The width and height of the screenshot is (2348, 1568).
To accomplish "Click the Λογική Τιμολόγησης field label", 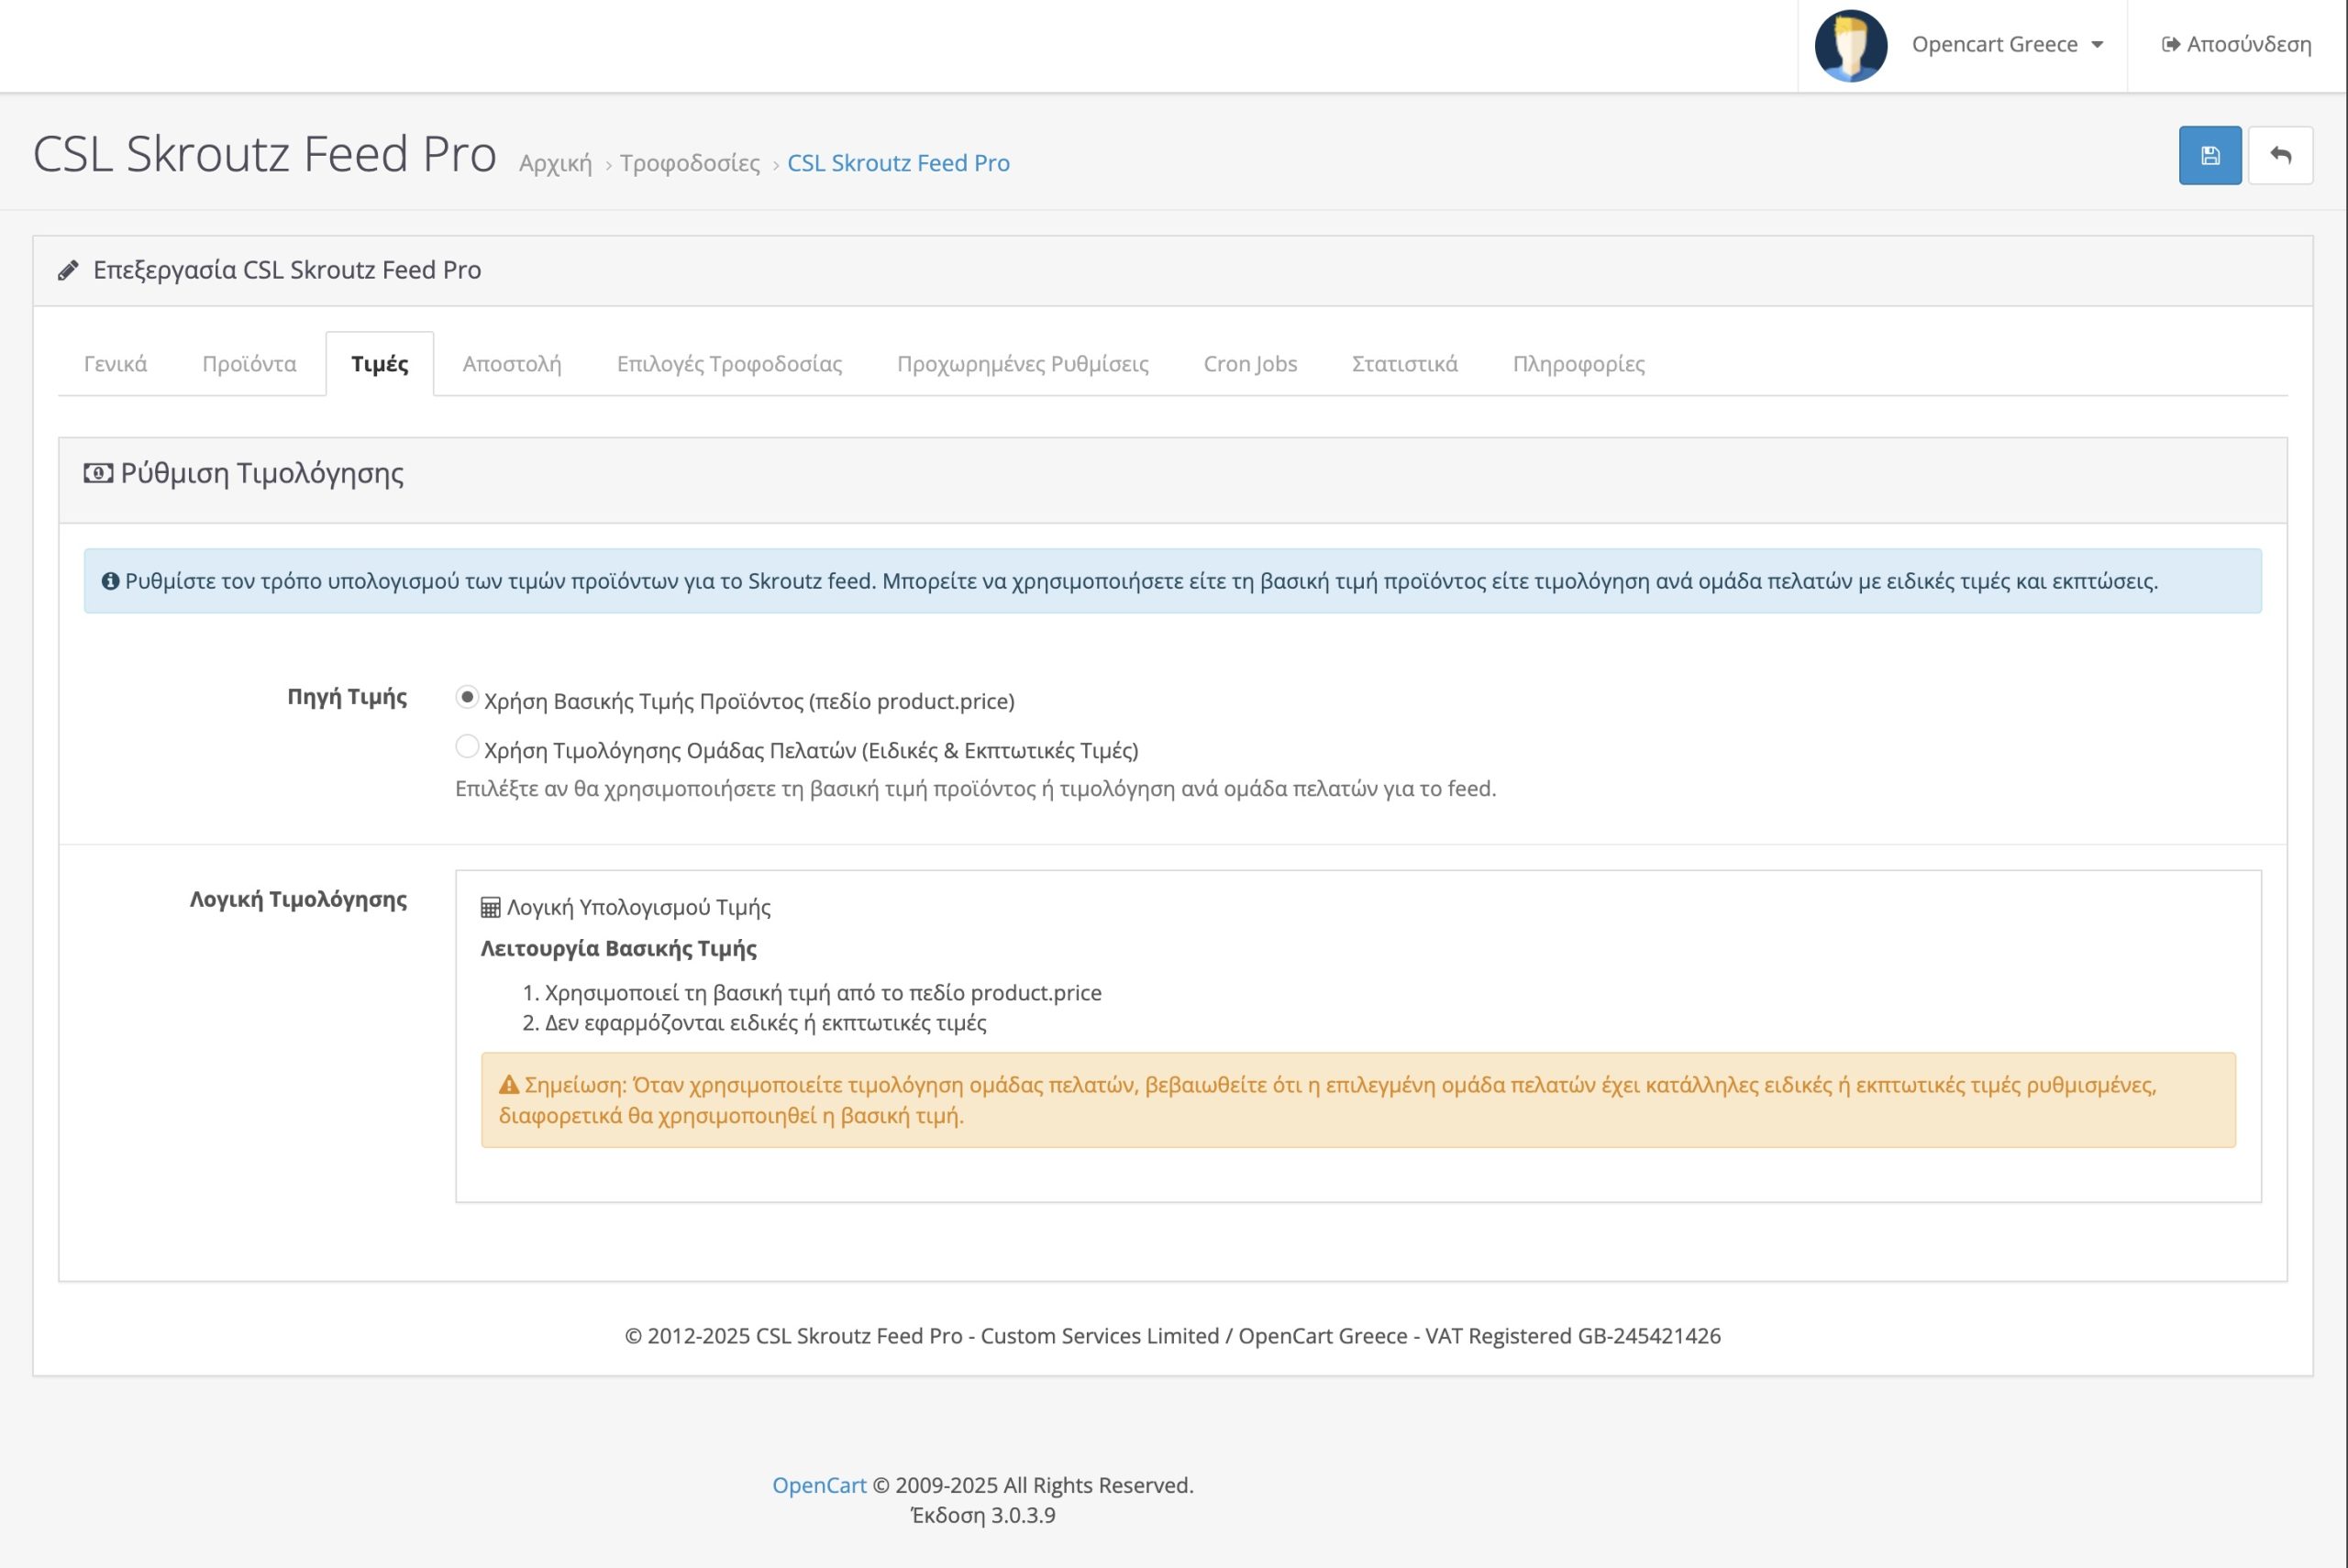I will pyautogui.click(x=298, y=899).
